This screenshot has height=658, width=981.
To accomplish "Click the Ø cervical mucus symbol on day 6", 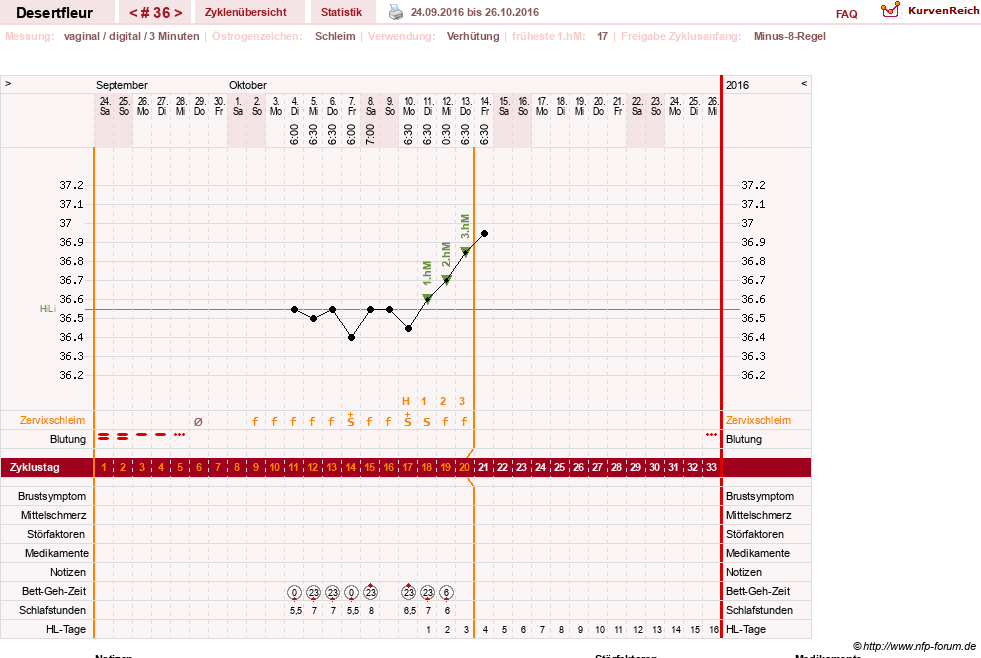I will pos(198,422).
